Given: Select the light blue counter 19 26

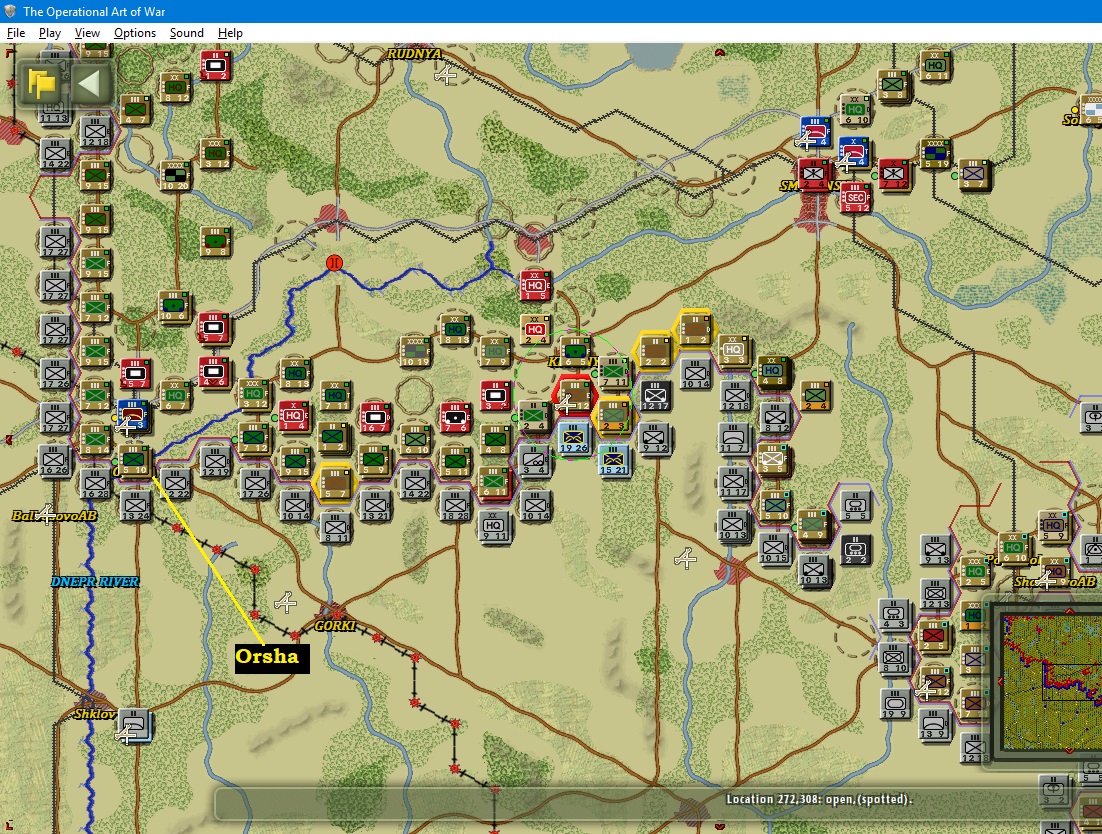Looking at the screenshot, I should tap(573, 438).
